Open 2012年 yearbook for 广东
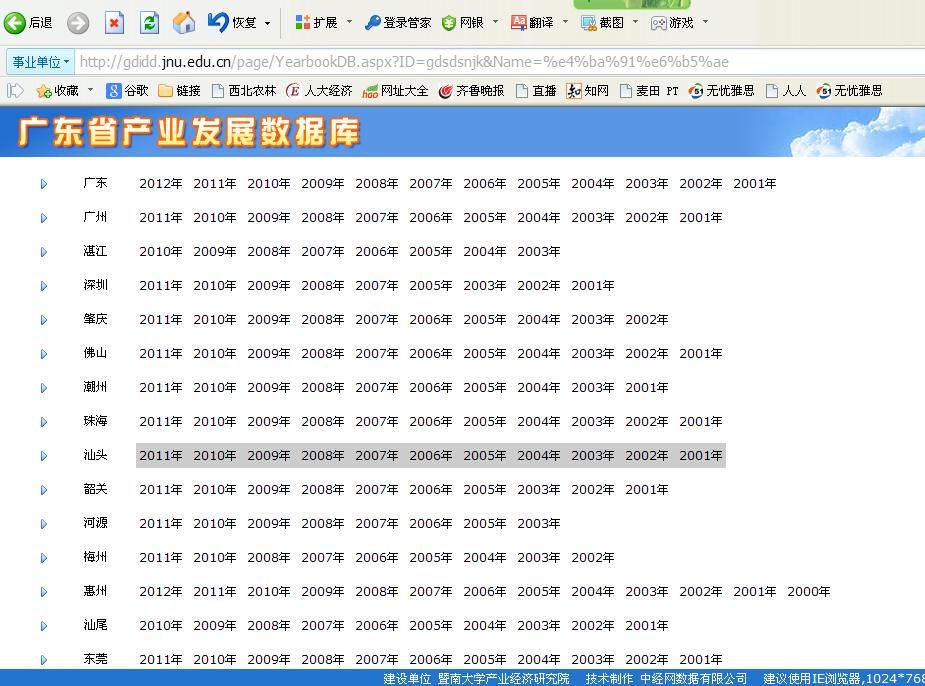The width and height of the screenshot is (925, 686). pos(161,183)
